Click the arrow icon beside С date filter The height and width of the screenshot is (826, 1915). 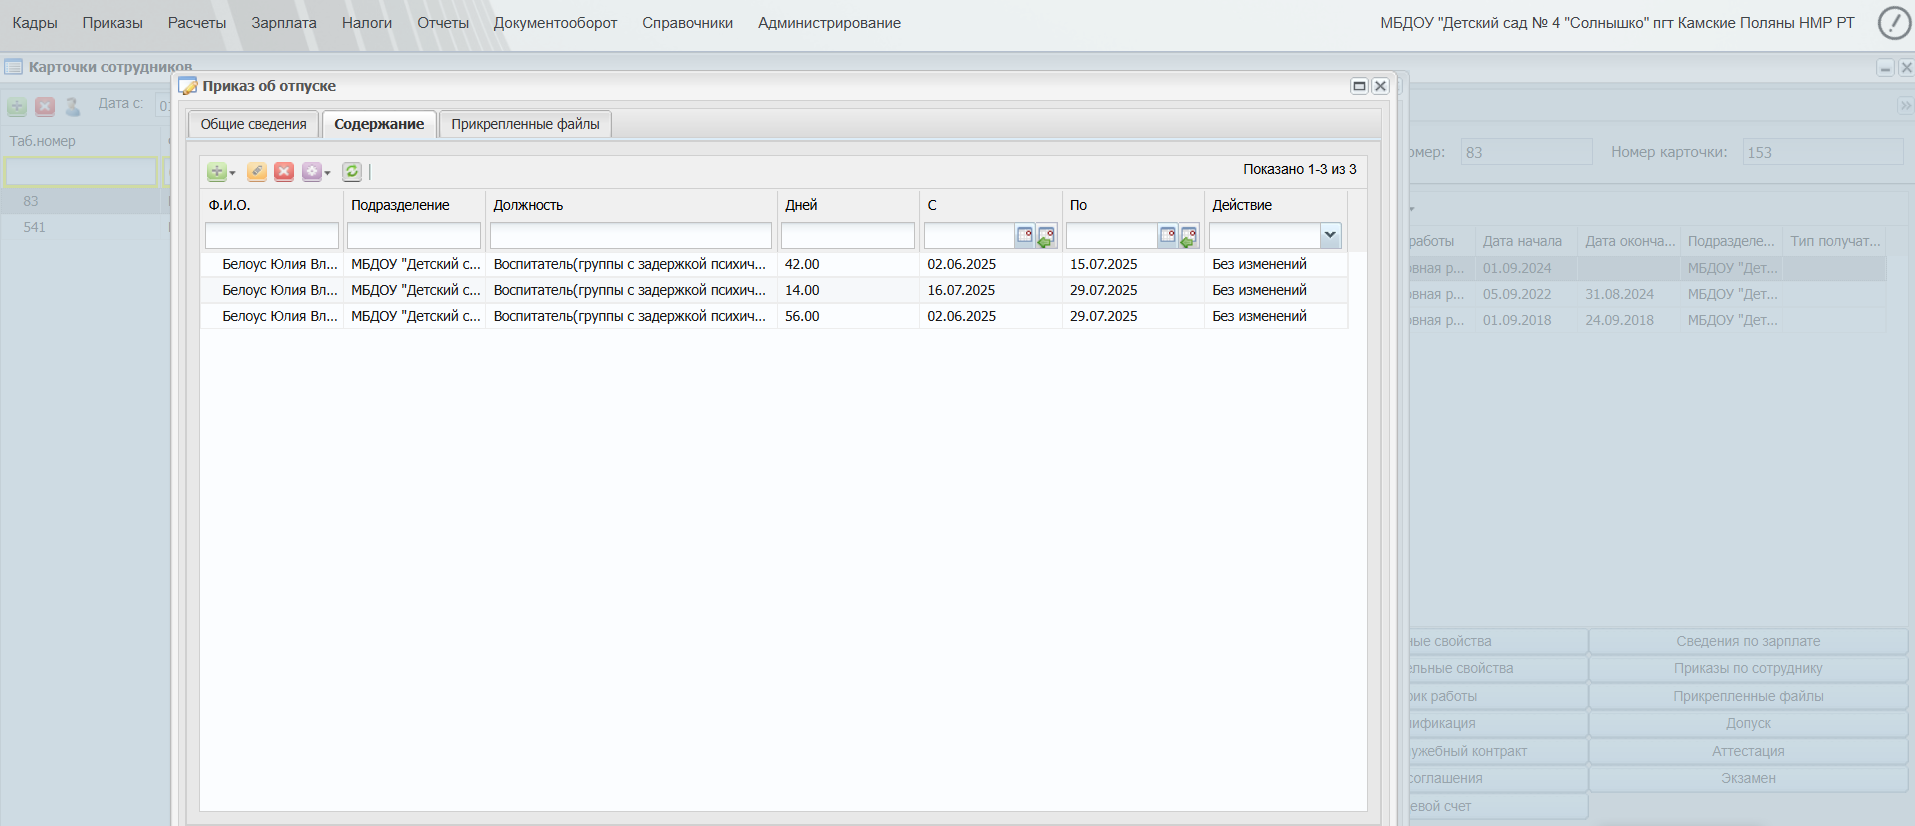(x=1046, y=236)
